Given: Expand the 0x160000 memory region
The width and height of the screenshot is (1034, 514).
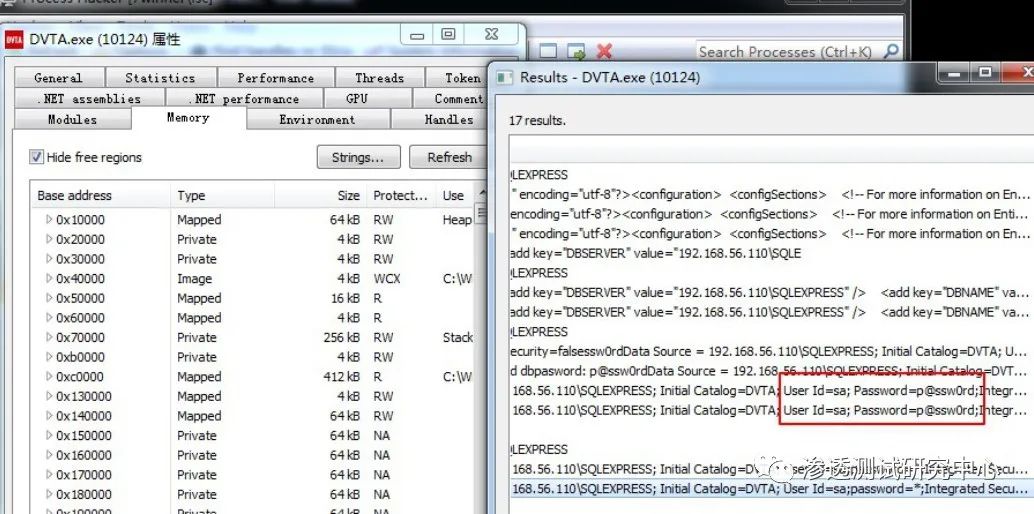Looking at the screenshot, I should tap(49, 455).
